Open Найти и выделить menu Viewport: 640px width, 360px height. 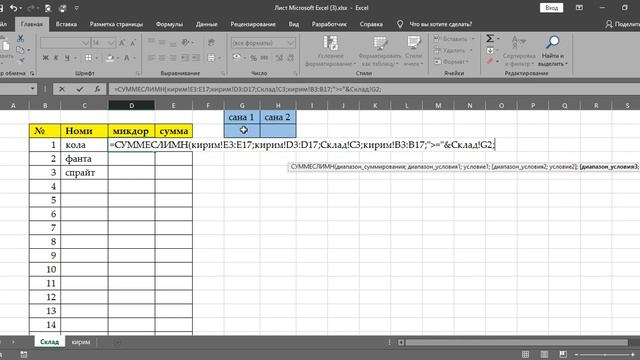553,51
